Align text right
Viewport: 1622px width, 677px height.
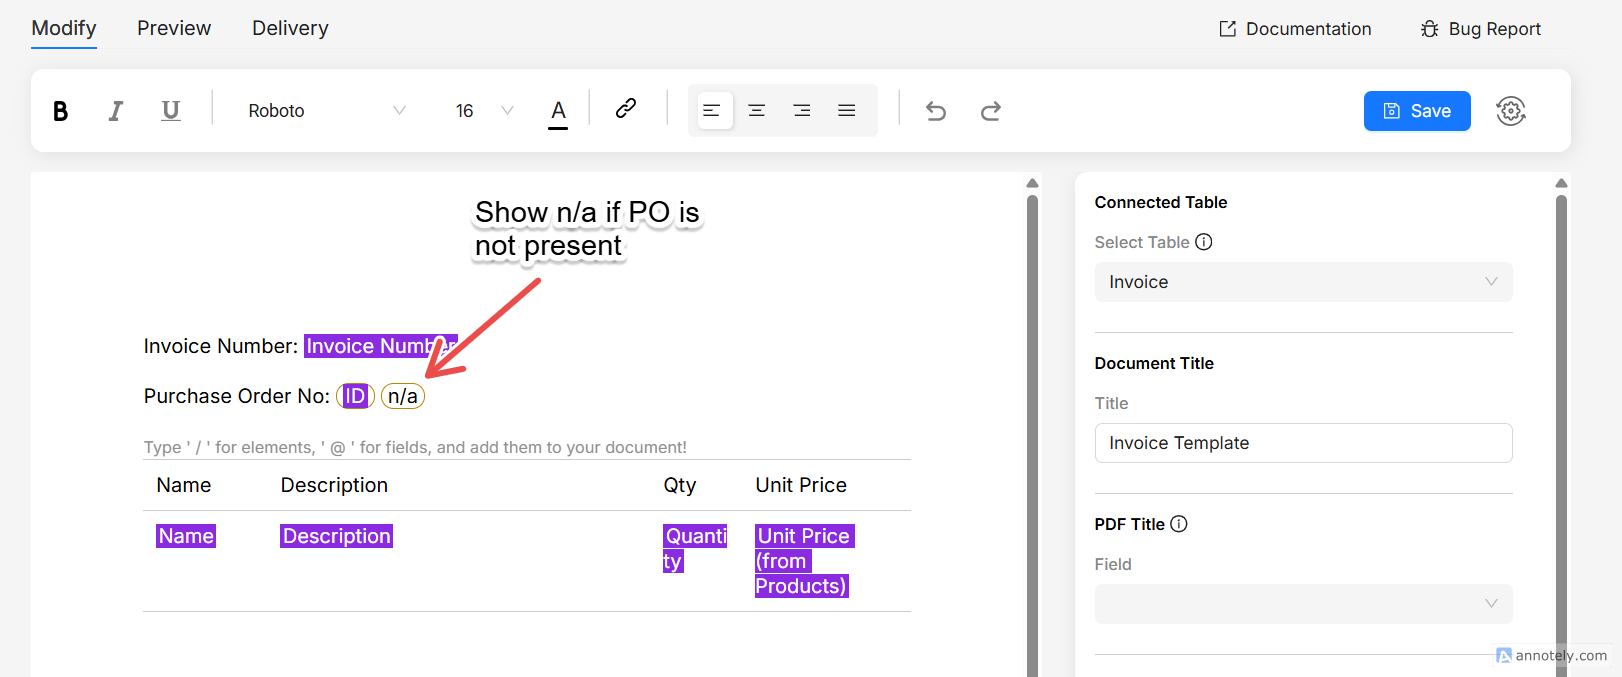(802, 111)
